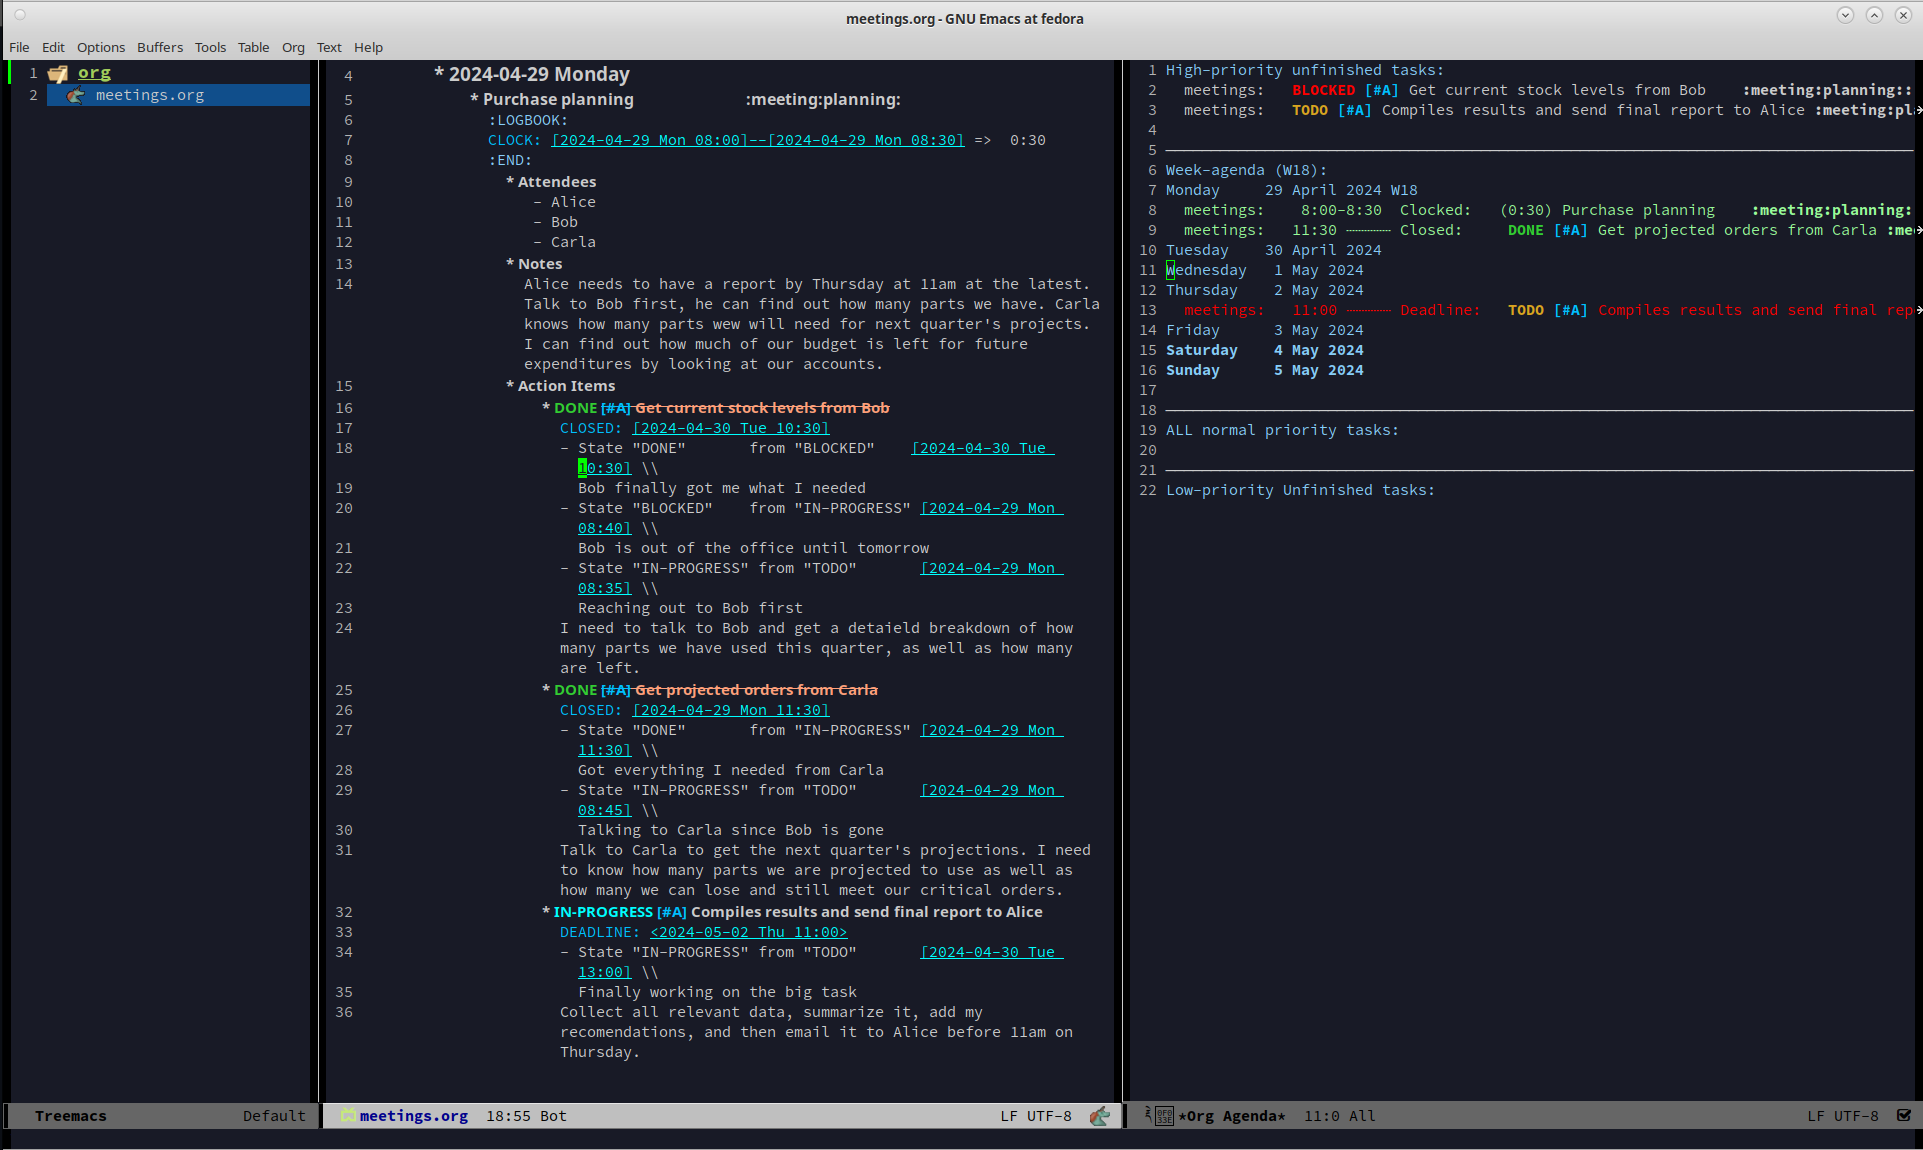The width and height of the screenshot is (1923, 1150).
Task: Open the Org menu
Action: coord(292,47)
